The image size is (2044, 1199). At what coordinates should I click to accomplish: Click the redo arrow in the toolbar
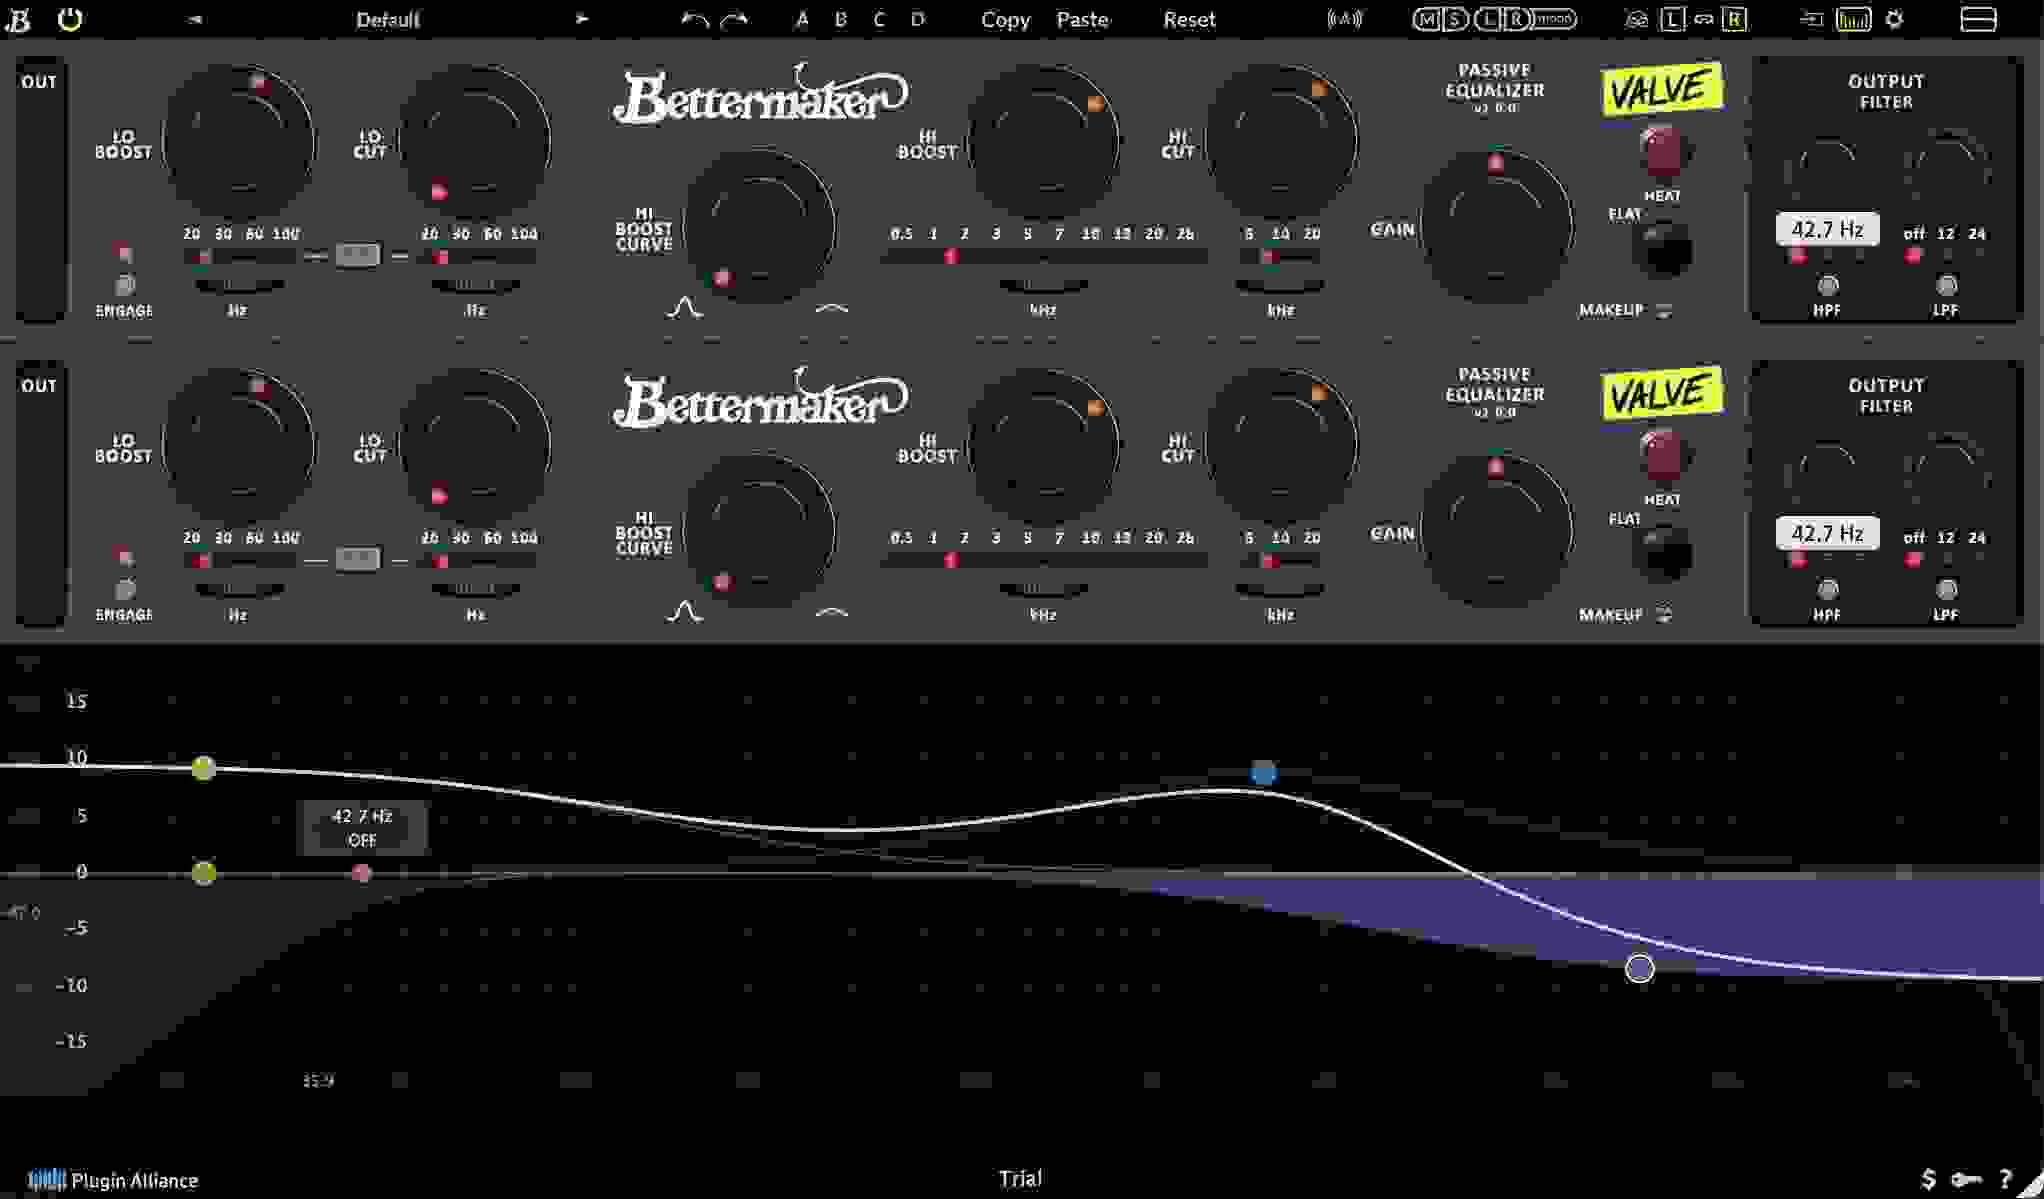736,18
